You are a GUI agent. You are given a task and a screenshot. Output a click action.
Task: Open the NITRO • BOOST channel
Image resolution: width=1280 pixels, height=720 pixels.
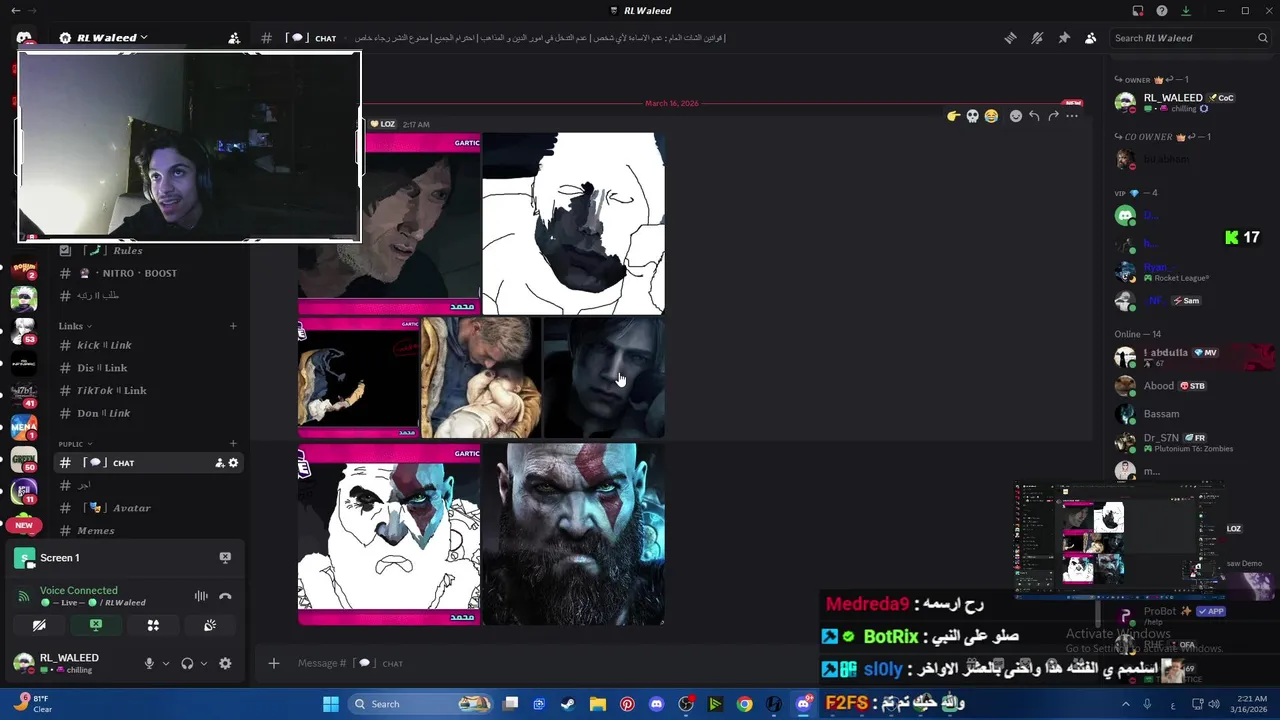pos(150,273)
